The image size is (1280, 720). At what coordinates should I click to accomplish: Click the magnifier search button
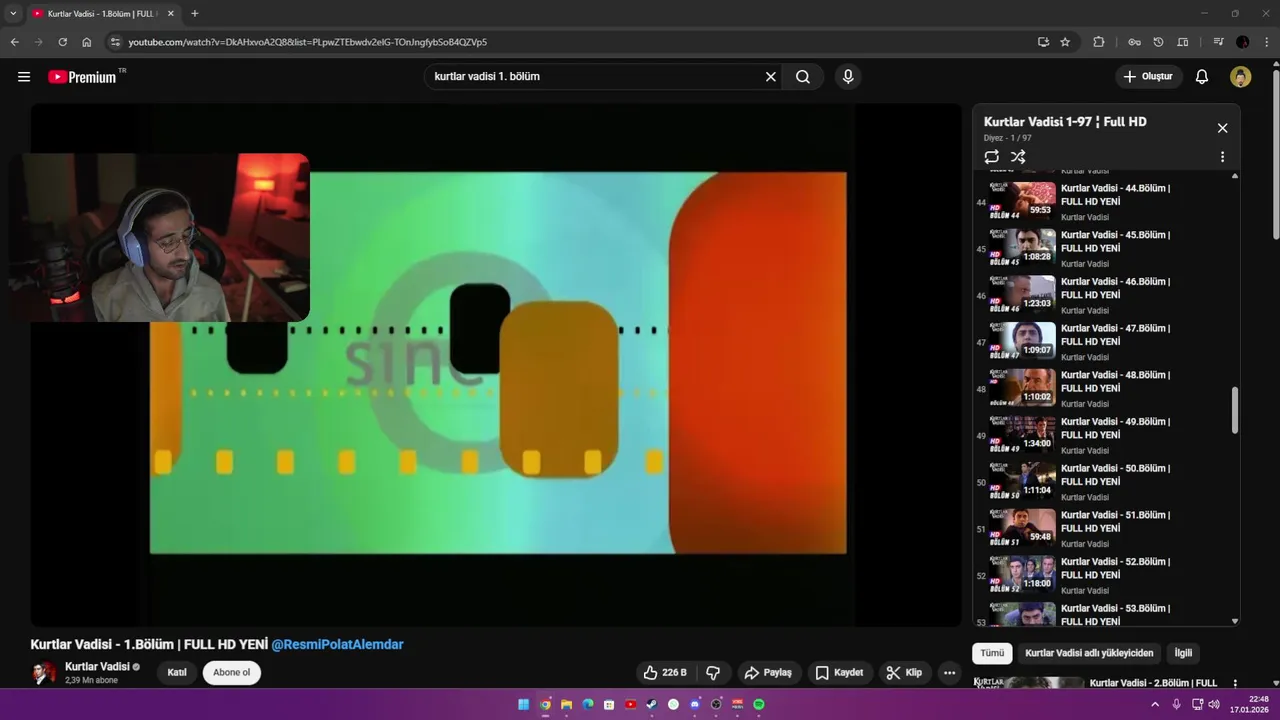tap(803, 77)
